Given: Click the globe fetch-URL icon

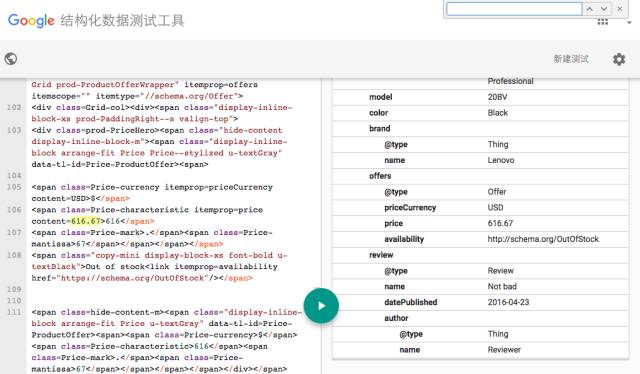Looking at the screenshot, I should click(11, 59).
